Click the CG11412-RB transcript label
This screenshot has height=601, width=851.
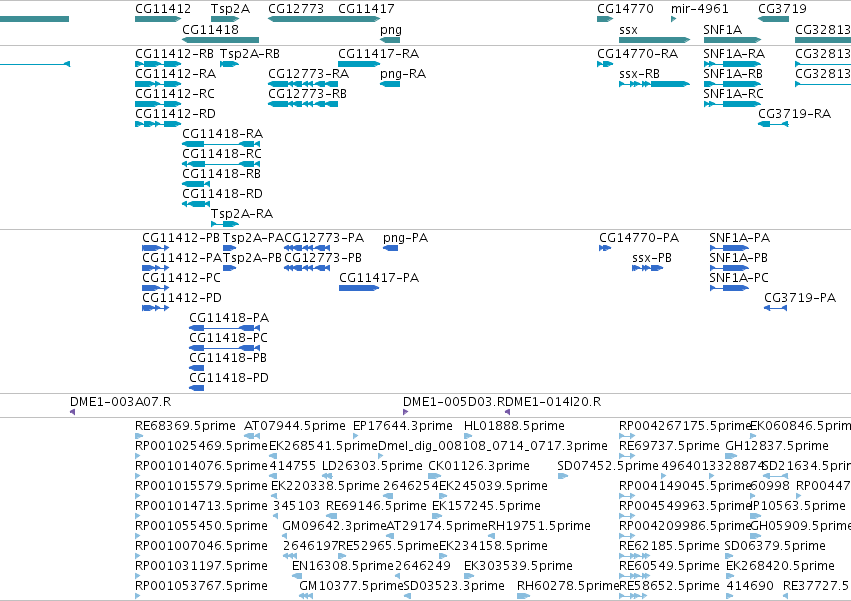[174, 54]
